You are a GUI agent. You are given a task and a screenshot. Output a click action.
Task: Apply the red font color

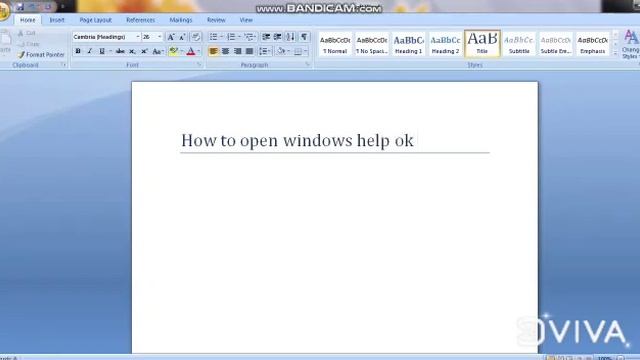coord(191,51)
